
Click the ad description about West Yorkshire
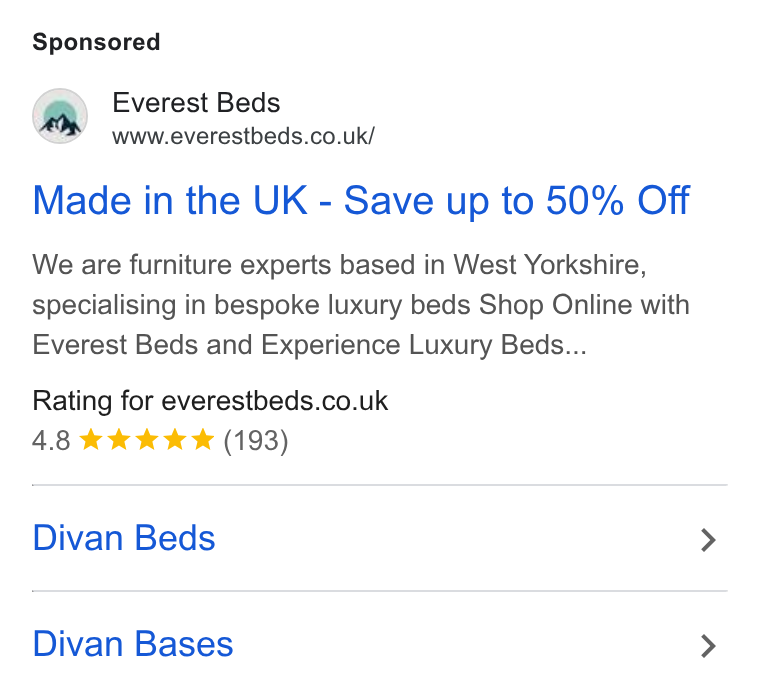tap(361, 305)
